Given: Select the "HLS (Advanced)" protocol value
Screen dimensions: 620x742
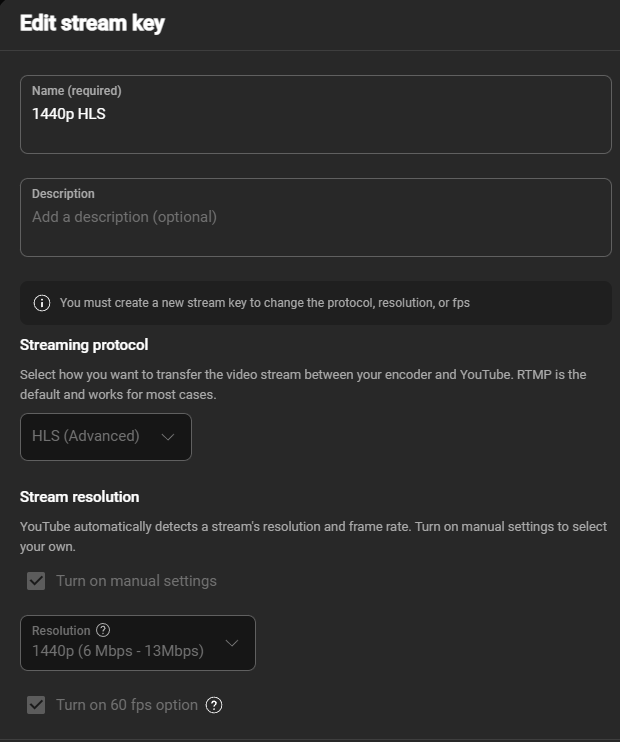Looking at the screenshot, I should [x=86, y=437].
